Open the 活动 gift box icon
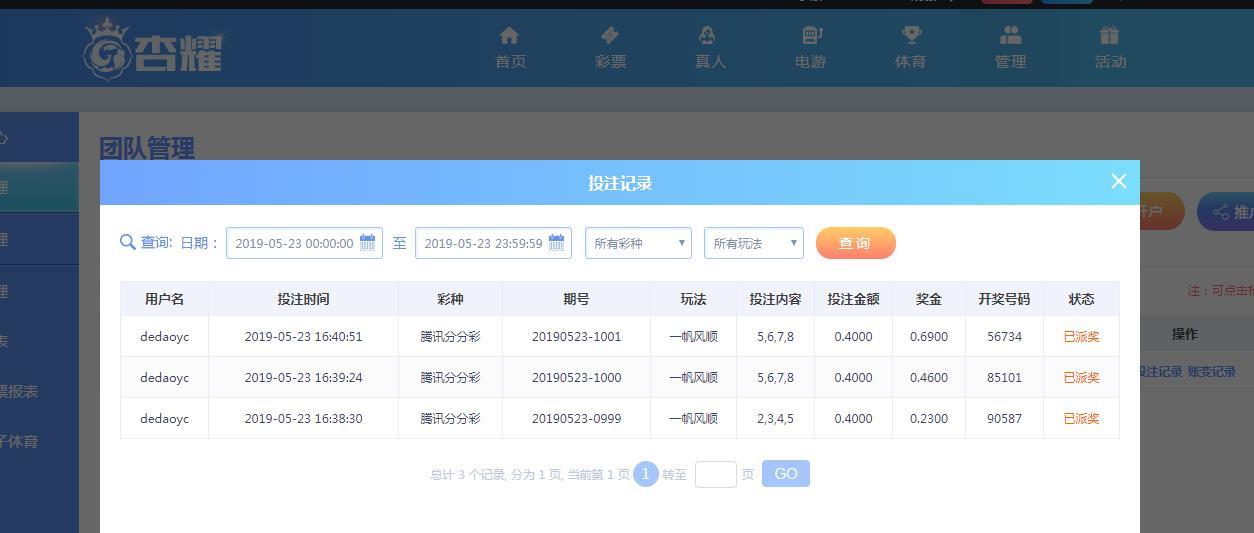This screenshot has width=1254, height=533. coord(1109,36)
